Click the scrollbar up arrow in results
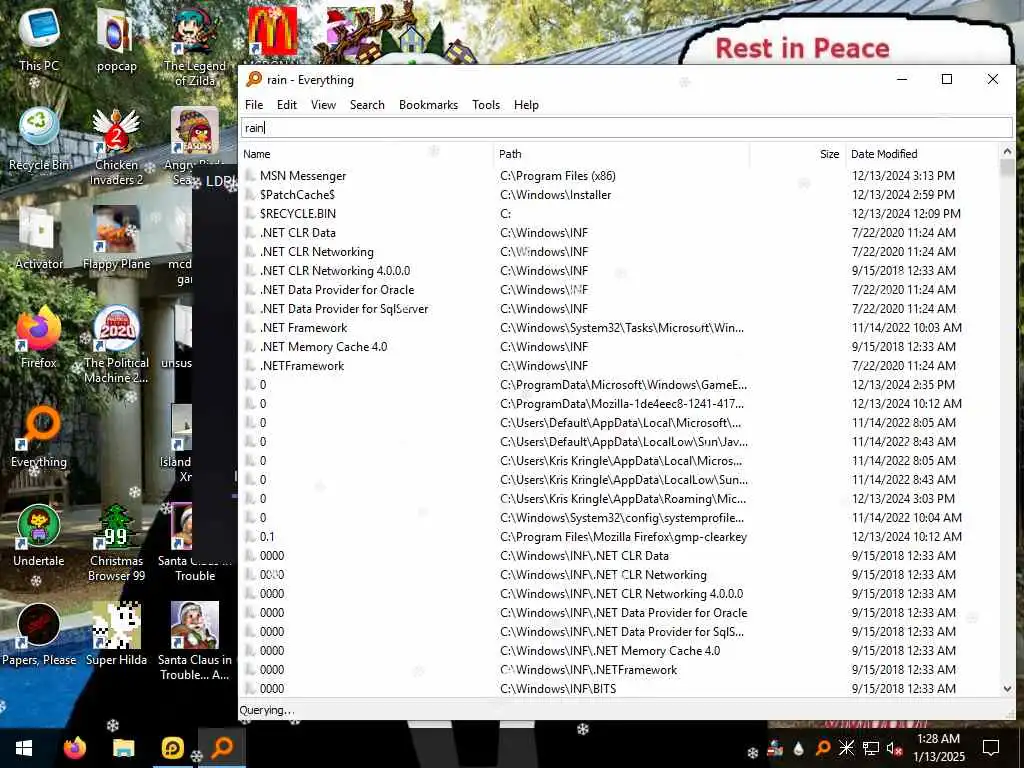 coord(1007,152)
